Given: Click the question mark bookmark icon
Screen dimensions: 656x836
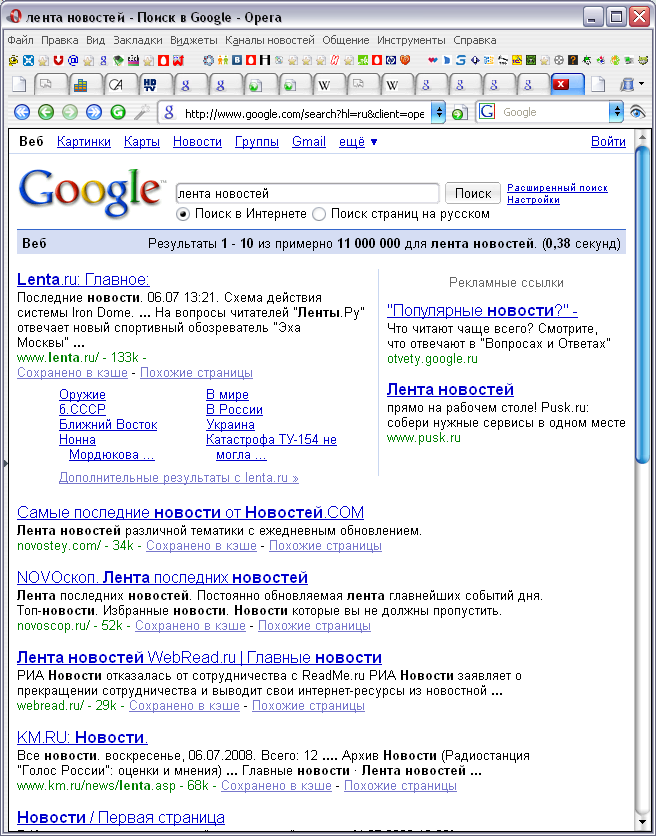Looking at the screenshot, I should point(573,60).
